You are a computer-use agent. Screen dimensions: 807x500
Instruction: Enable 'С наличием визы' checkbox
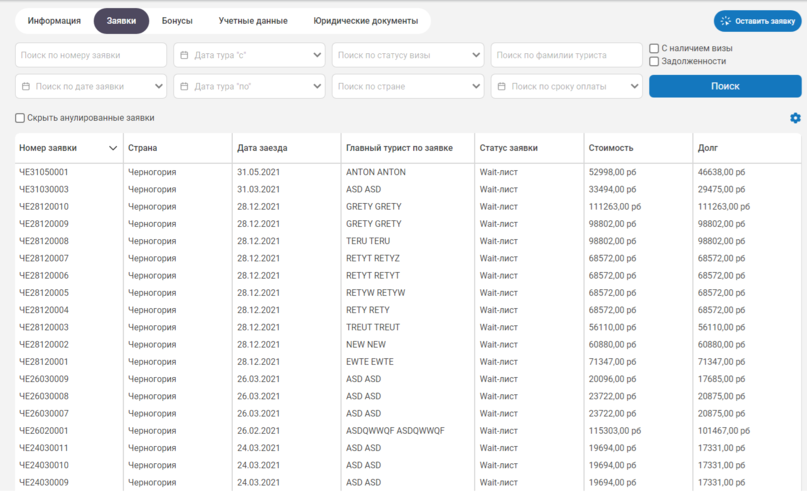pyautogui.click(x=654, y=48)
